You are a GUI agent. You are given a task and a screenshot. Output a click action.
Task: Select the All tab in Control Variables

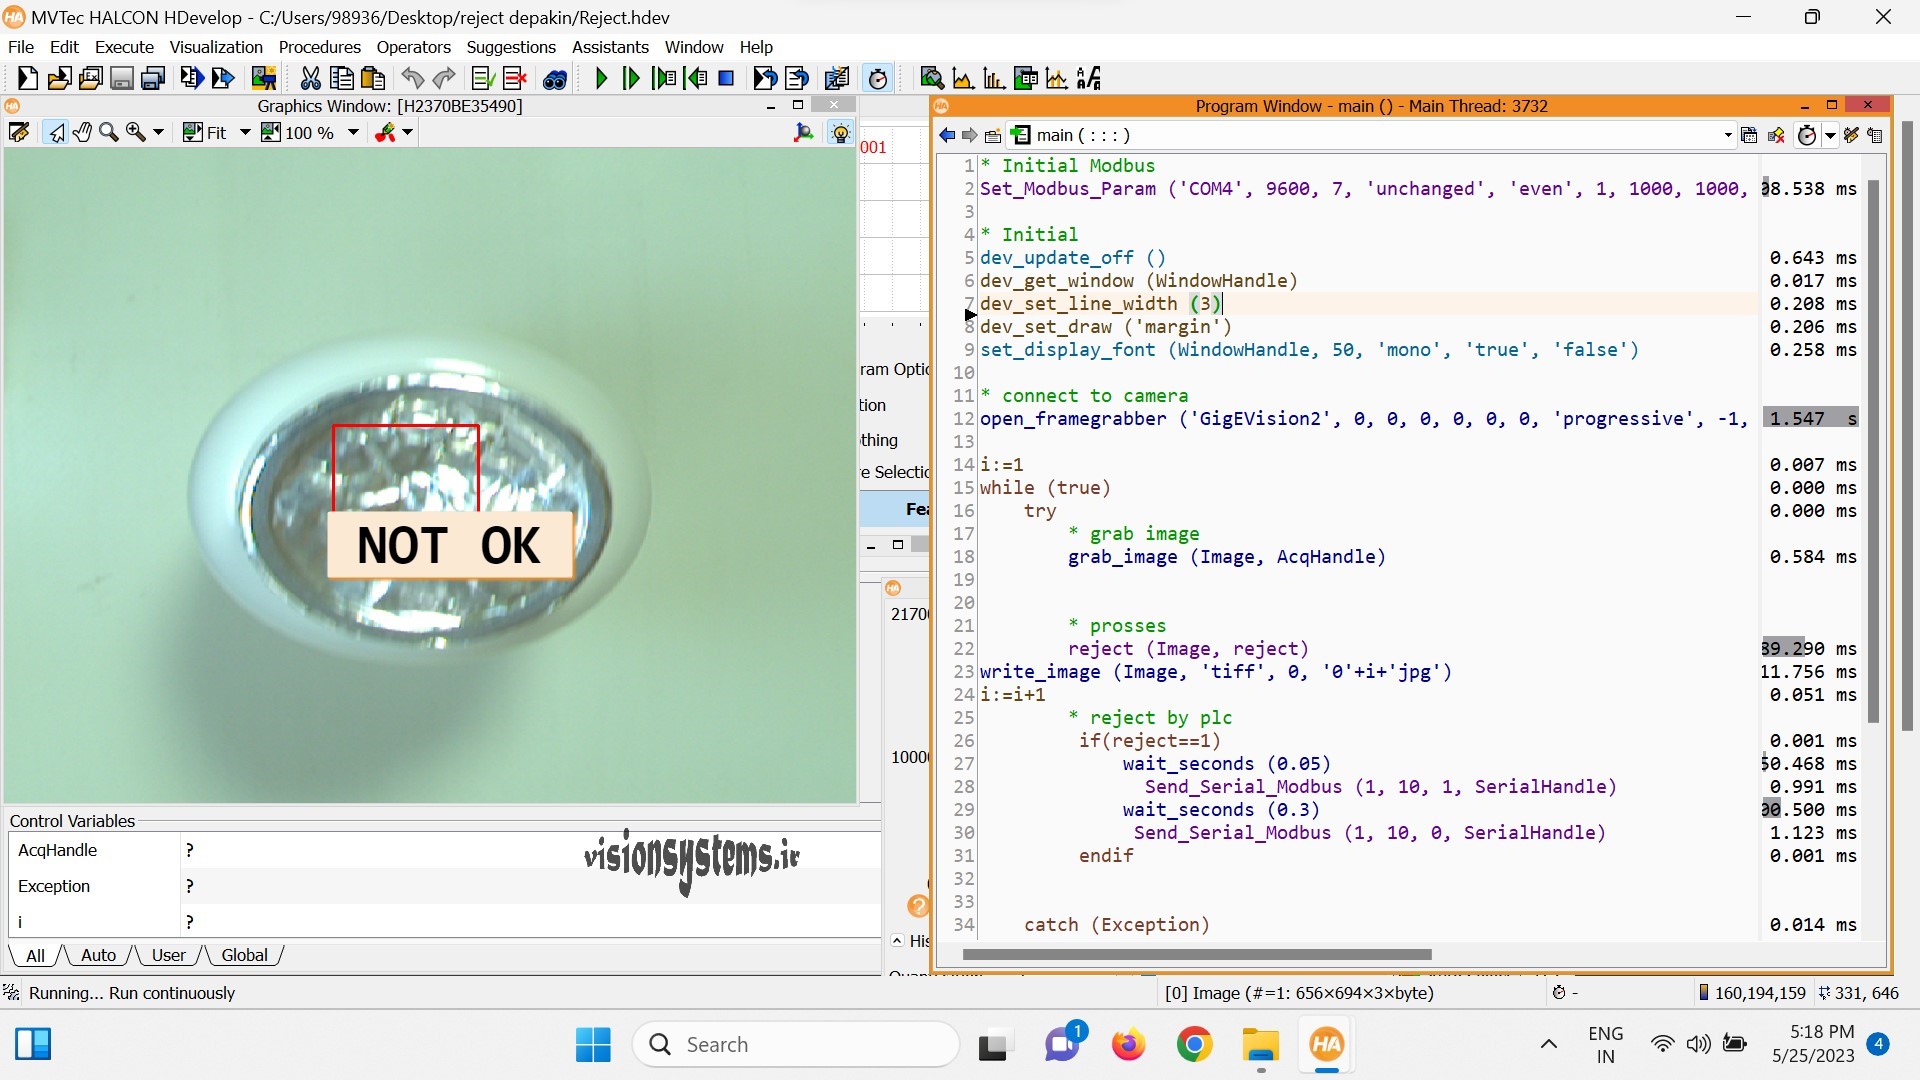[x=36, y=953]
